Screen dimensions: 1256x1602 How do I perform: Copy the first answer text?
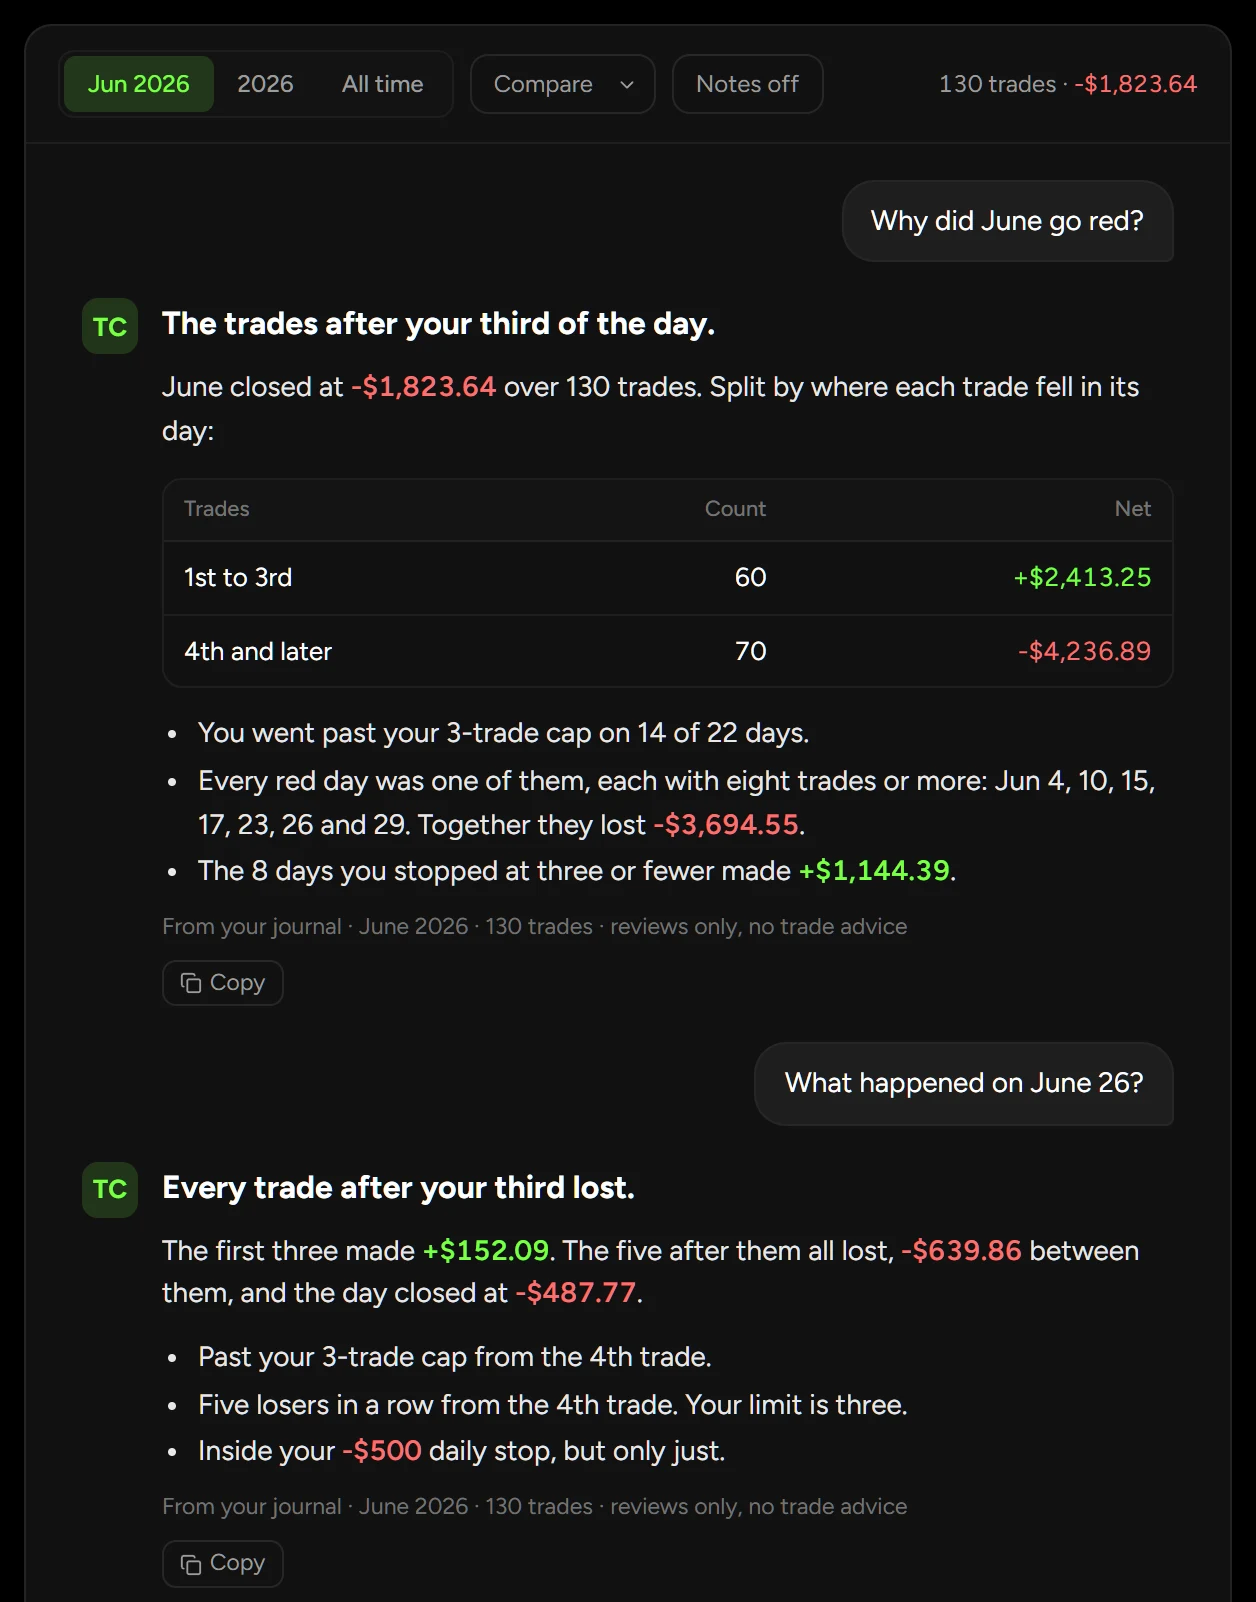point(223,983)
